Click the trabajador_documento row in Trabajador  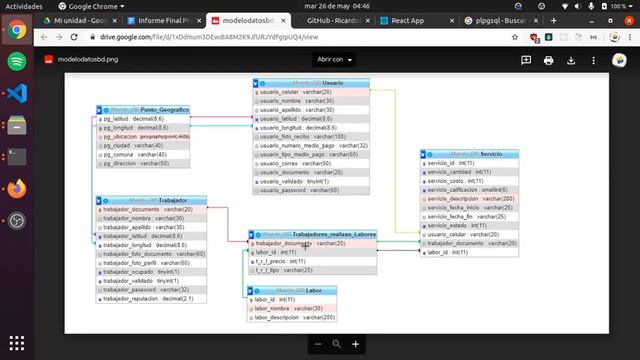[151, 209]
